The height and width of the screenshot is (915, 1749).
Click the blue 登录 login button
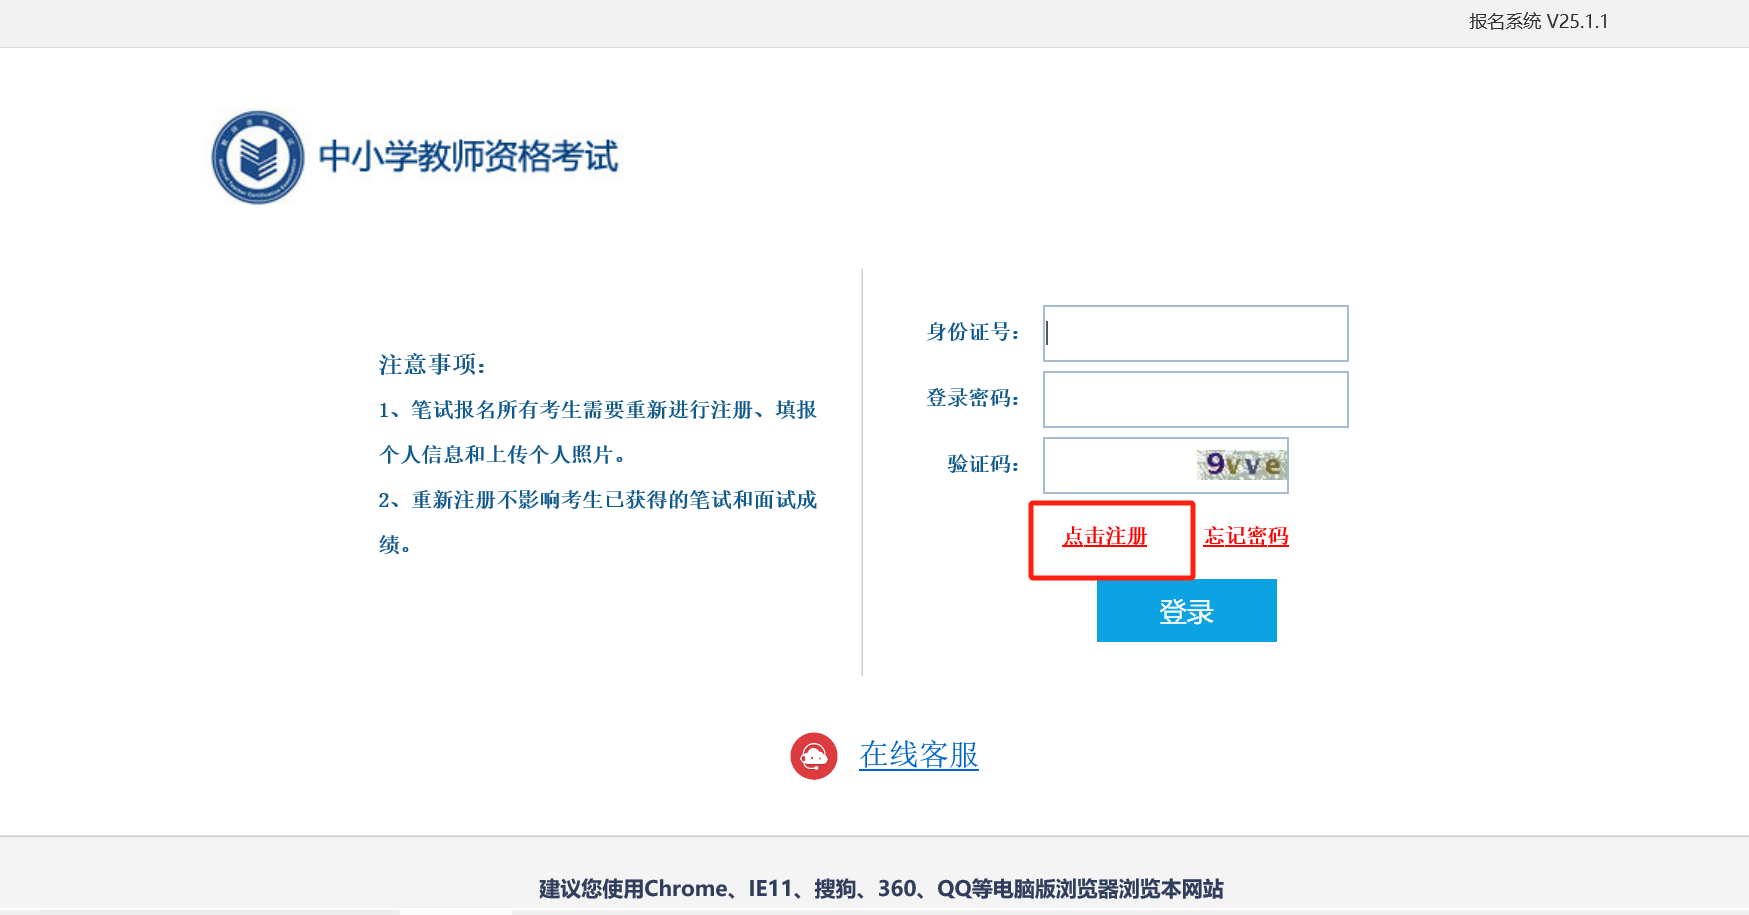[x=1186, y=610]
